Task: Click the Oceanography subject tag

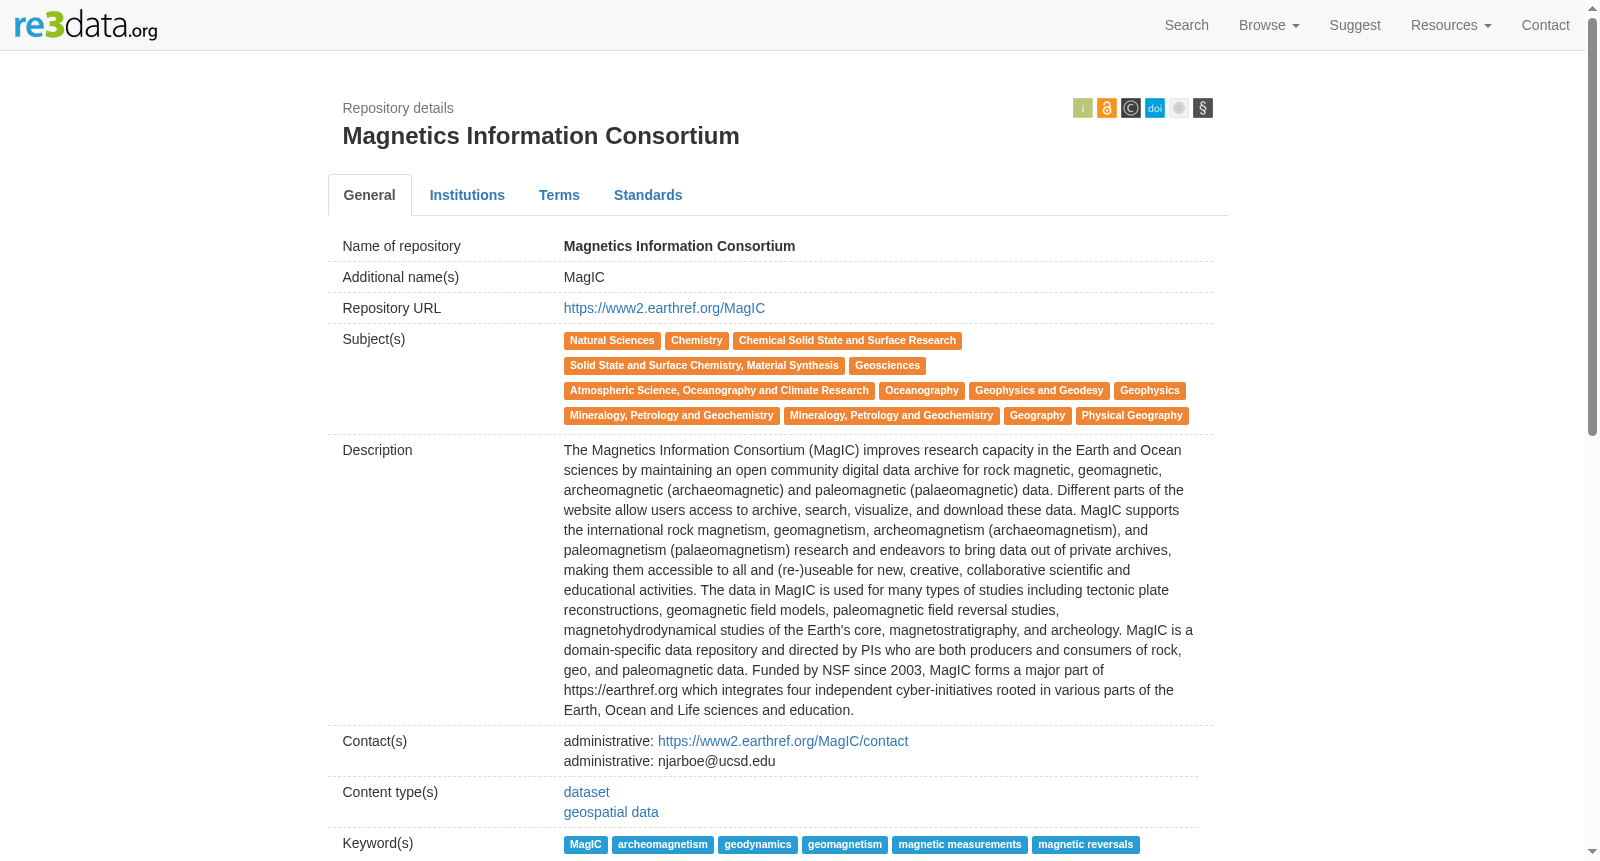Action: click(x=922, y=391)
